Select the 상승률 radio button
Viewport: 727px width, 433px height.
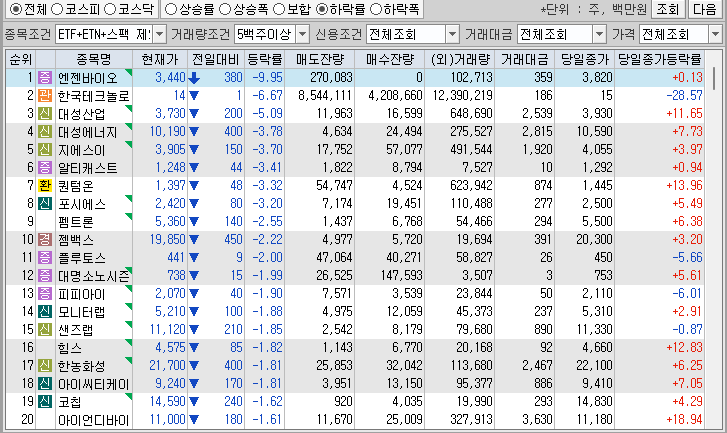pyautogui.click(x=171, y=9)
